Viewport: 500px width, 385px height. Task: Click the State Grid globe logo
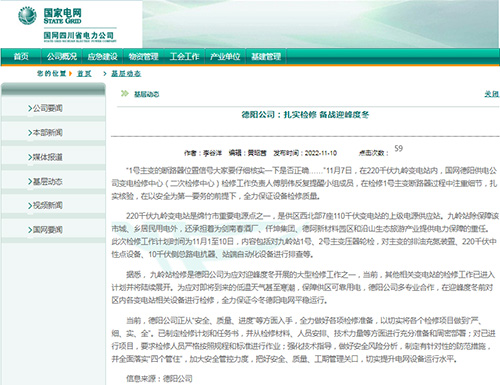[27, 15]
